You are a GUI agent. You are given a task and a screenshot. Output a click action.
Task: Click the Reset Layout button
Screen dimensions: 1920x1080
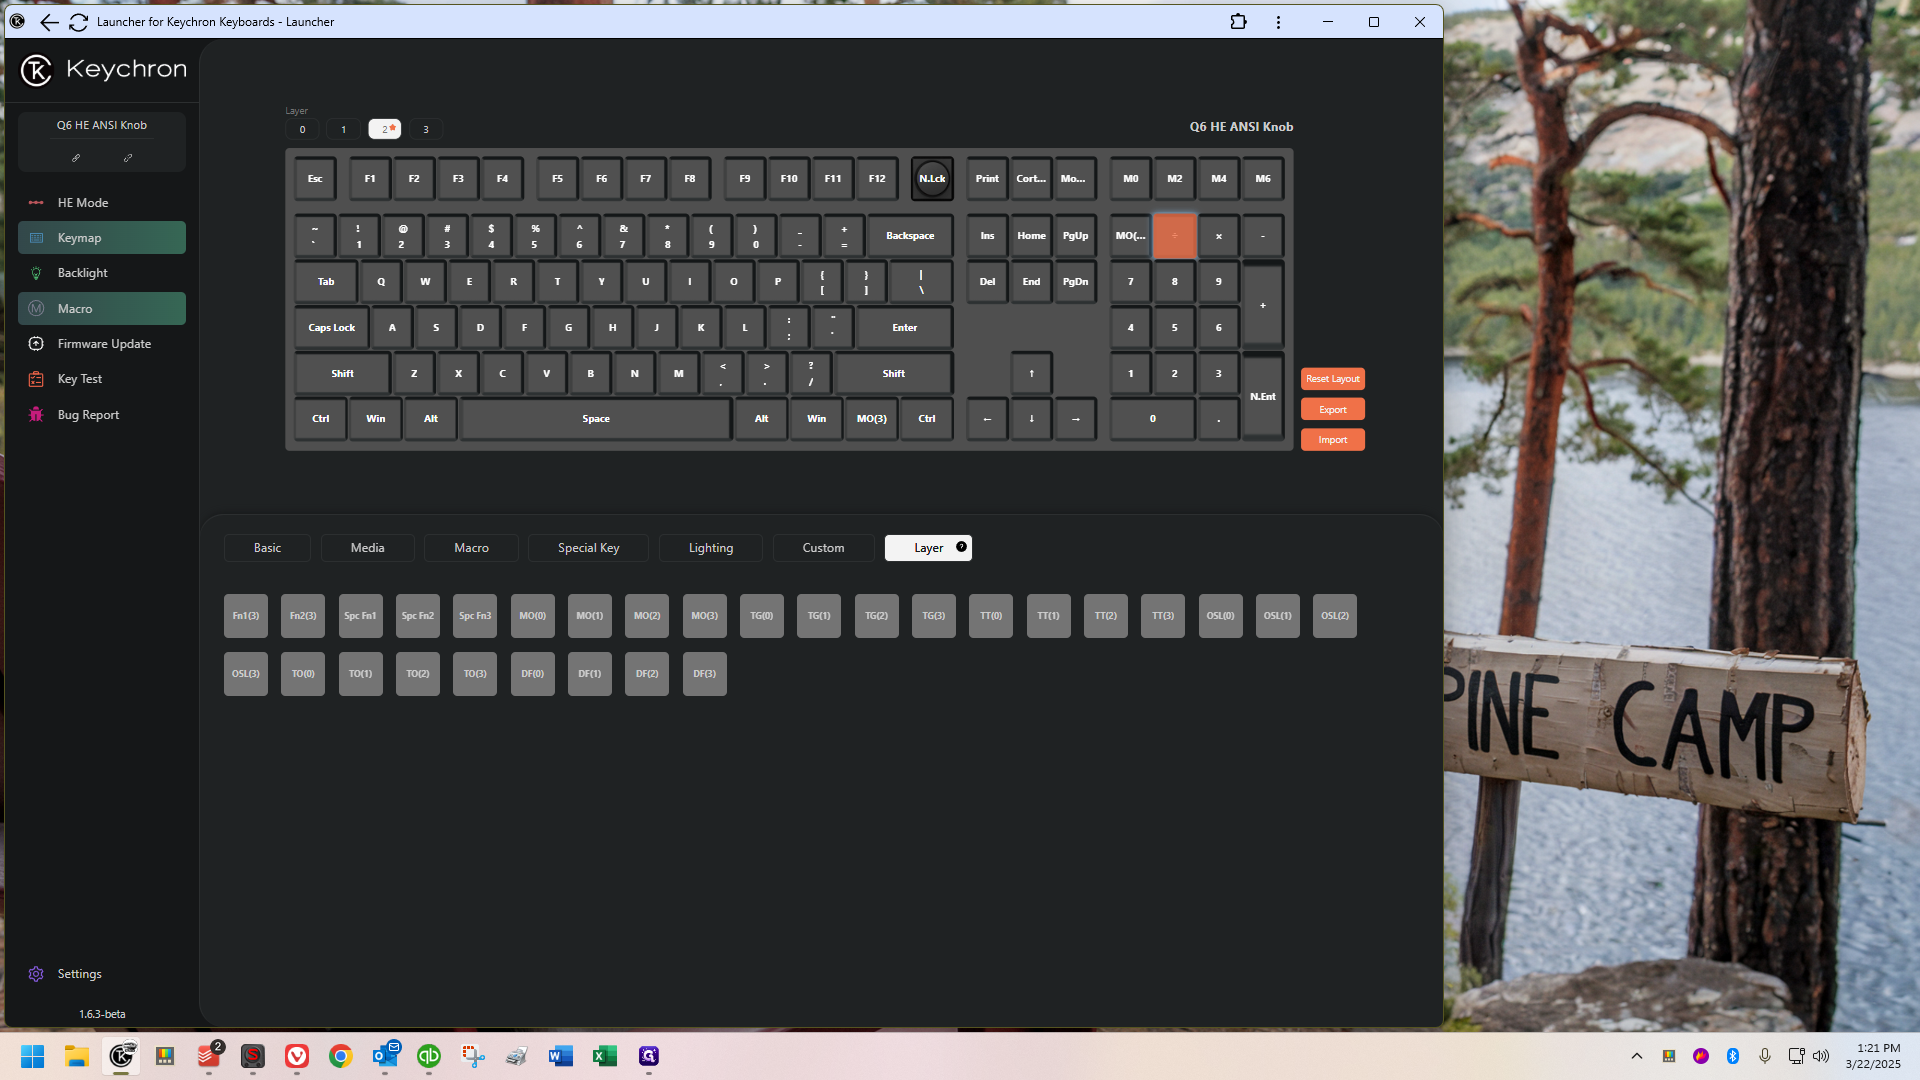click(1332, 379)
